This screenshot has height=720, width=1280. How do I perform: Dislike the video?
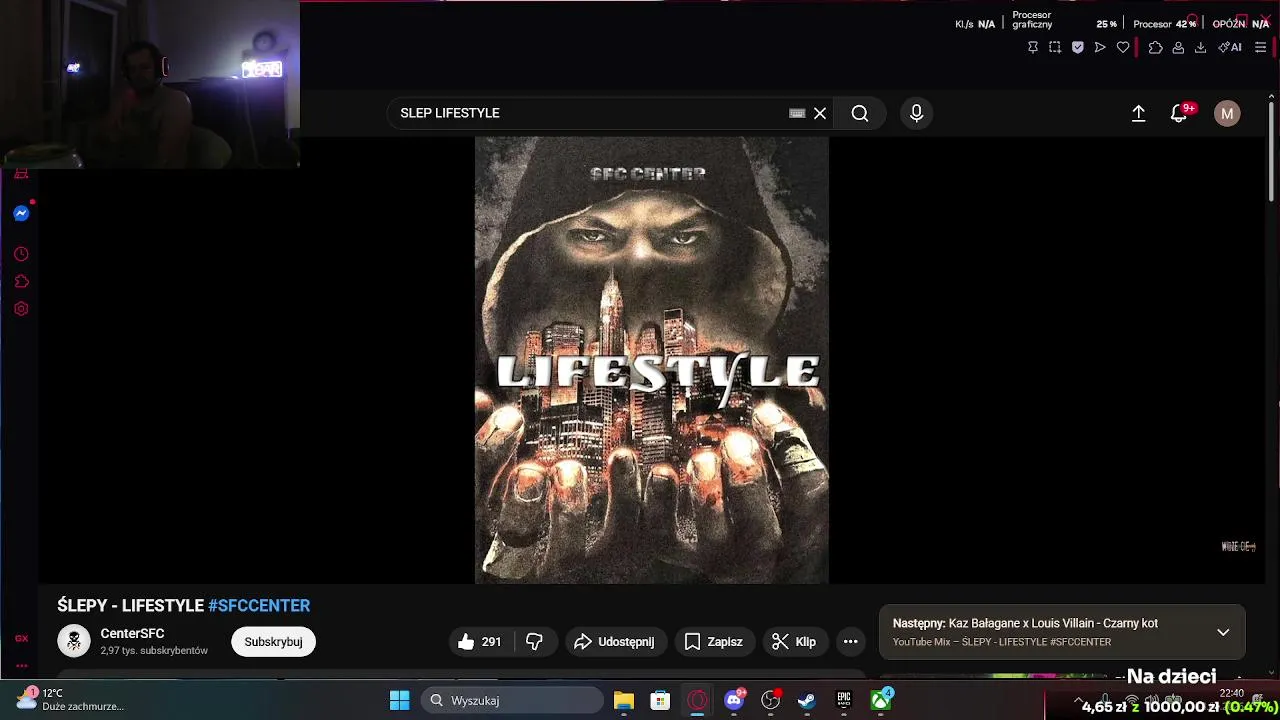point(534,642)
